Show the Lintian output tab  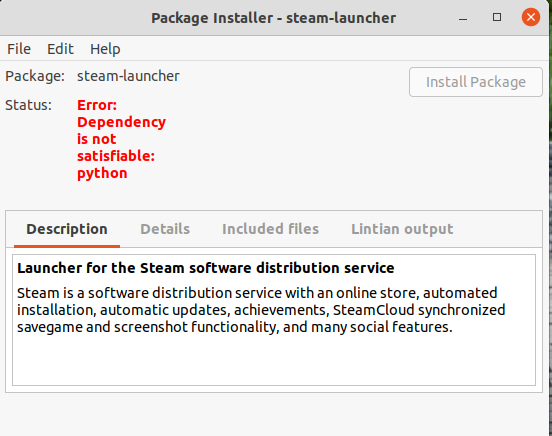402,229
